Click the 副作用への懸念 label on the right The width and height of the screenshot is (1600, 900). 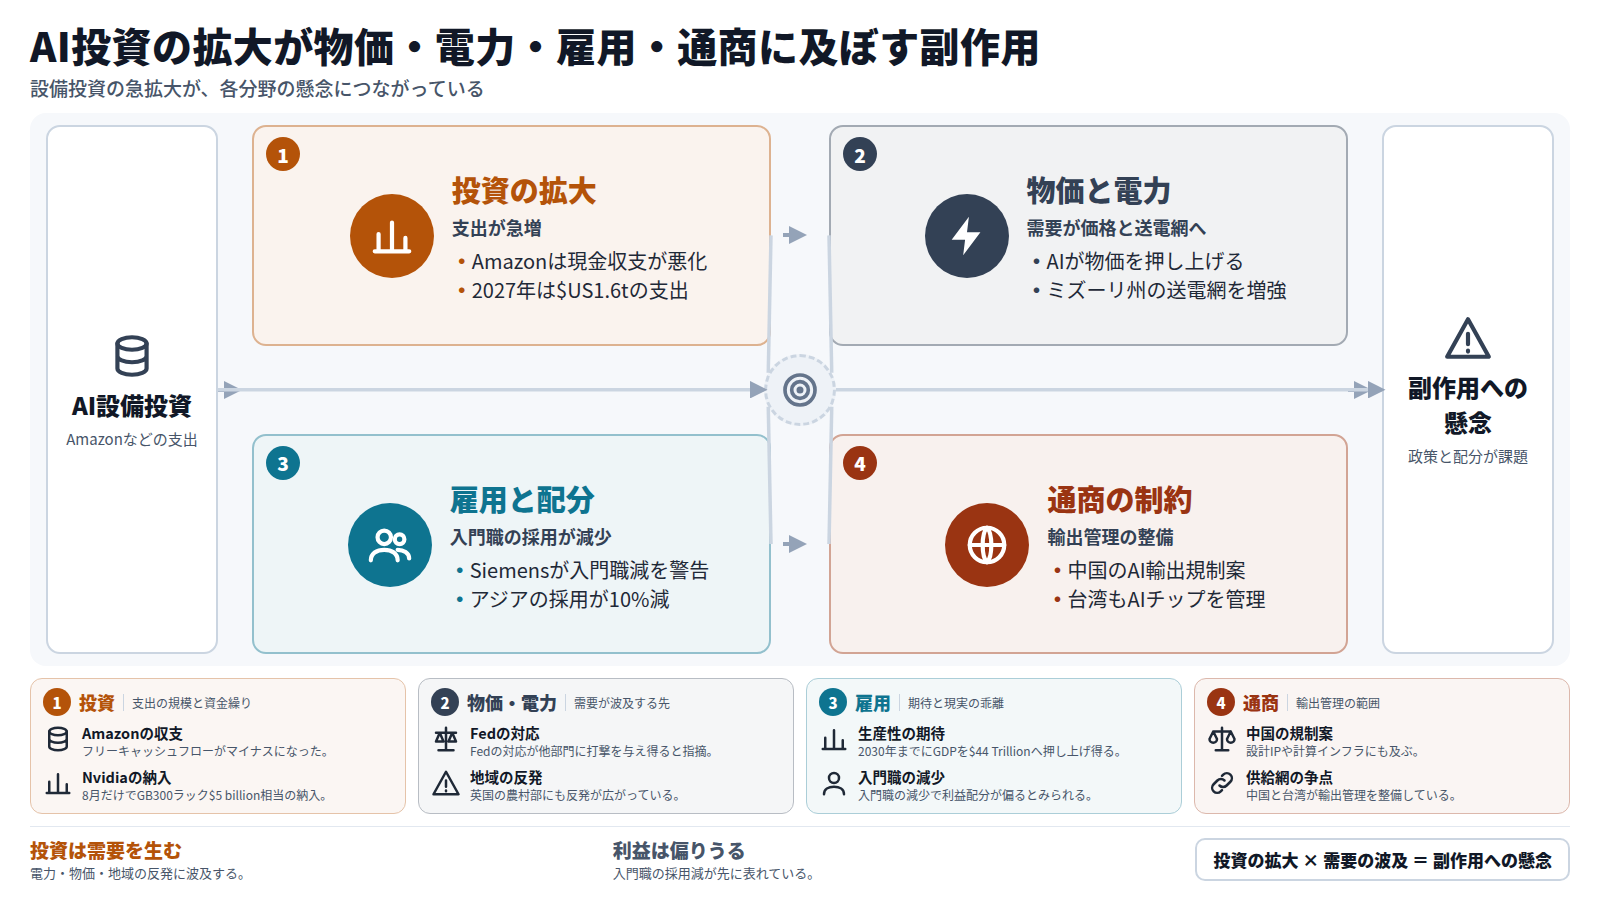coord(1468,406)
